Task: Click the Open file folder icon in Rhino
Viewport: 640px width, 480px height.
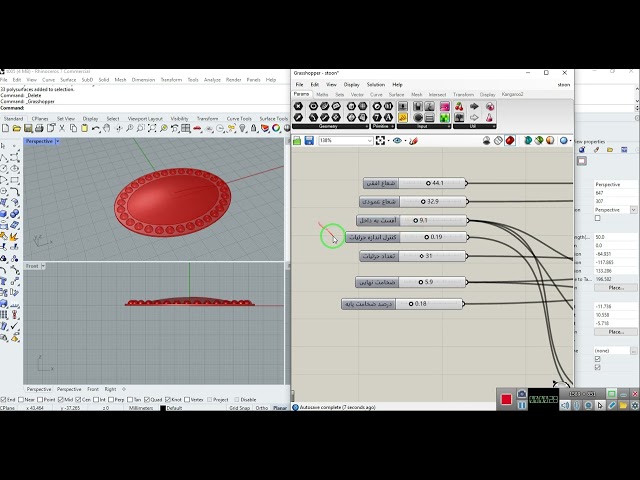Action: pyautogui.click(x=17, y=128)
